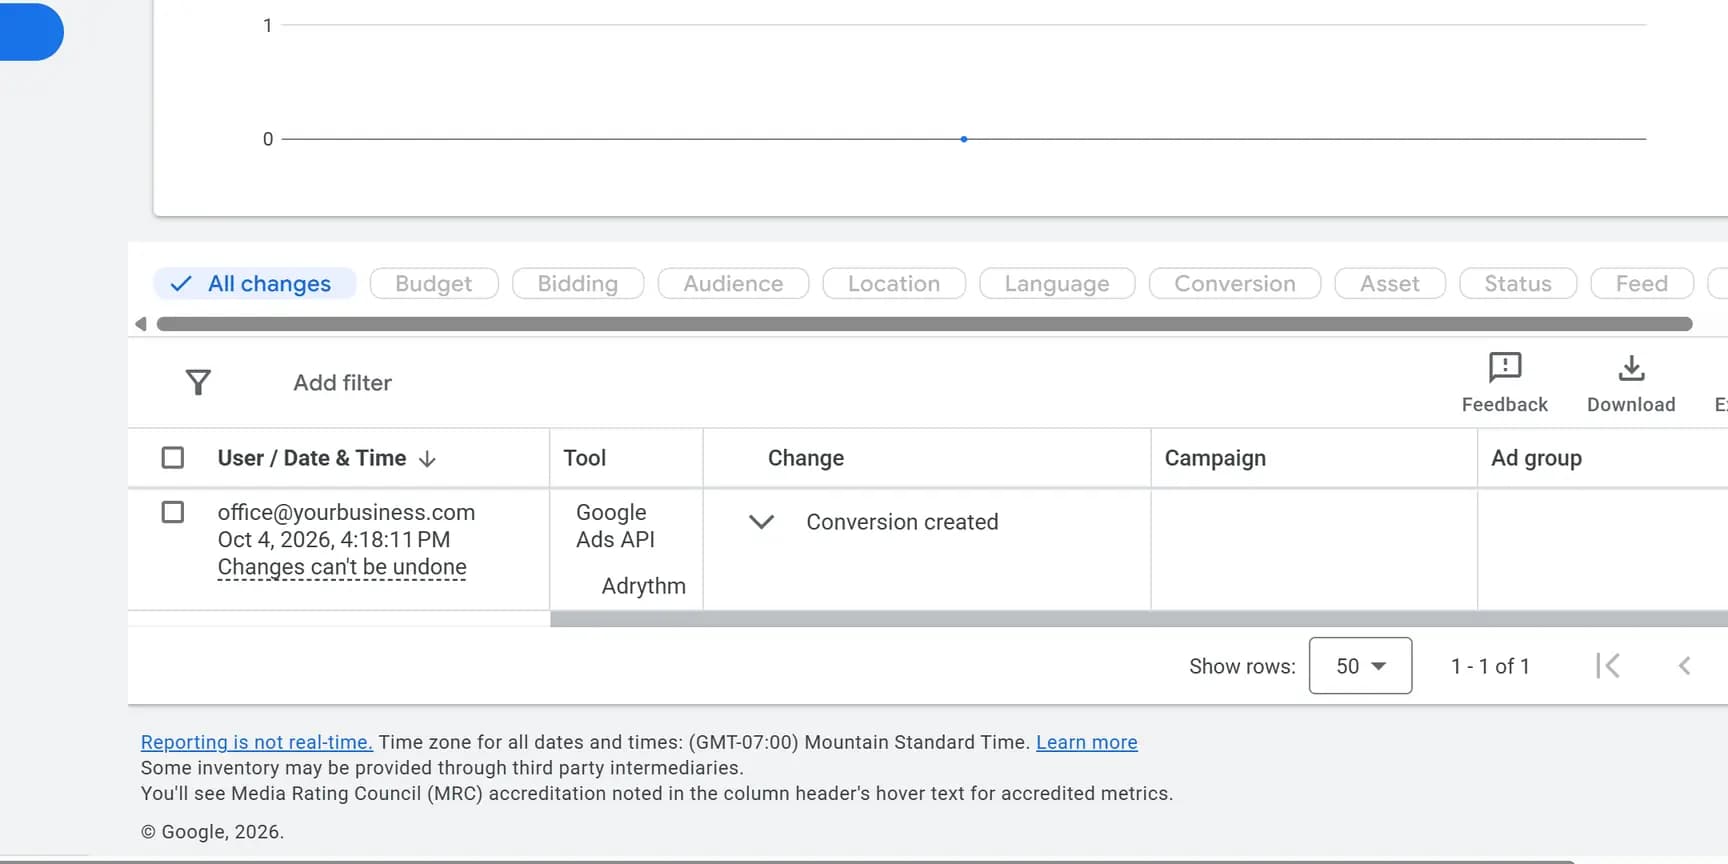This screenshot has width=1728, height=864.
Task: Click the Download icon
Action: pos(1631,368)
